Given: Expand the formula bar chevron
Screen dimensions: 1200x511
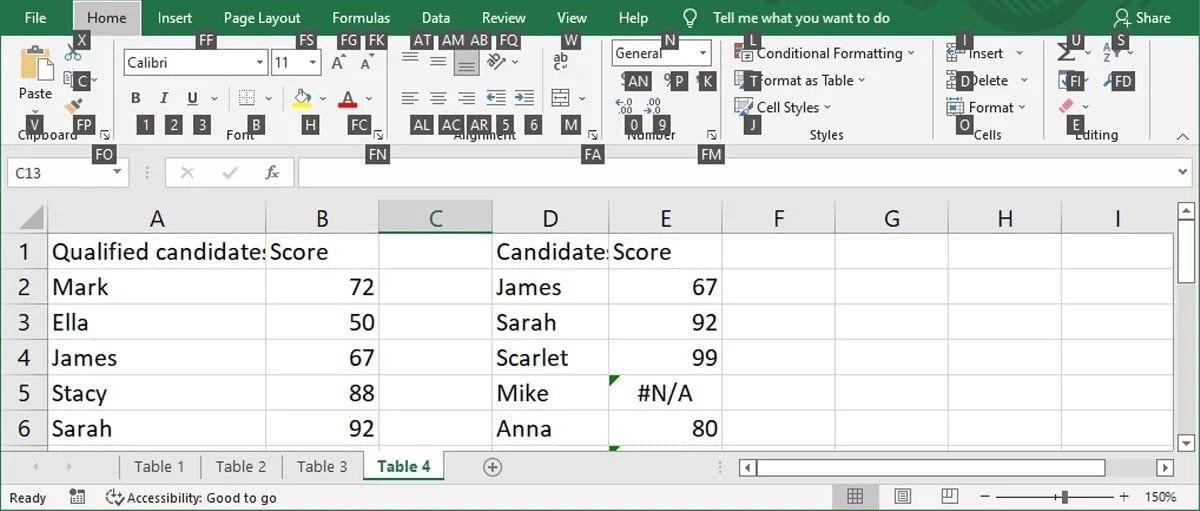Looking at the screenshot, I should [1183, 173].
